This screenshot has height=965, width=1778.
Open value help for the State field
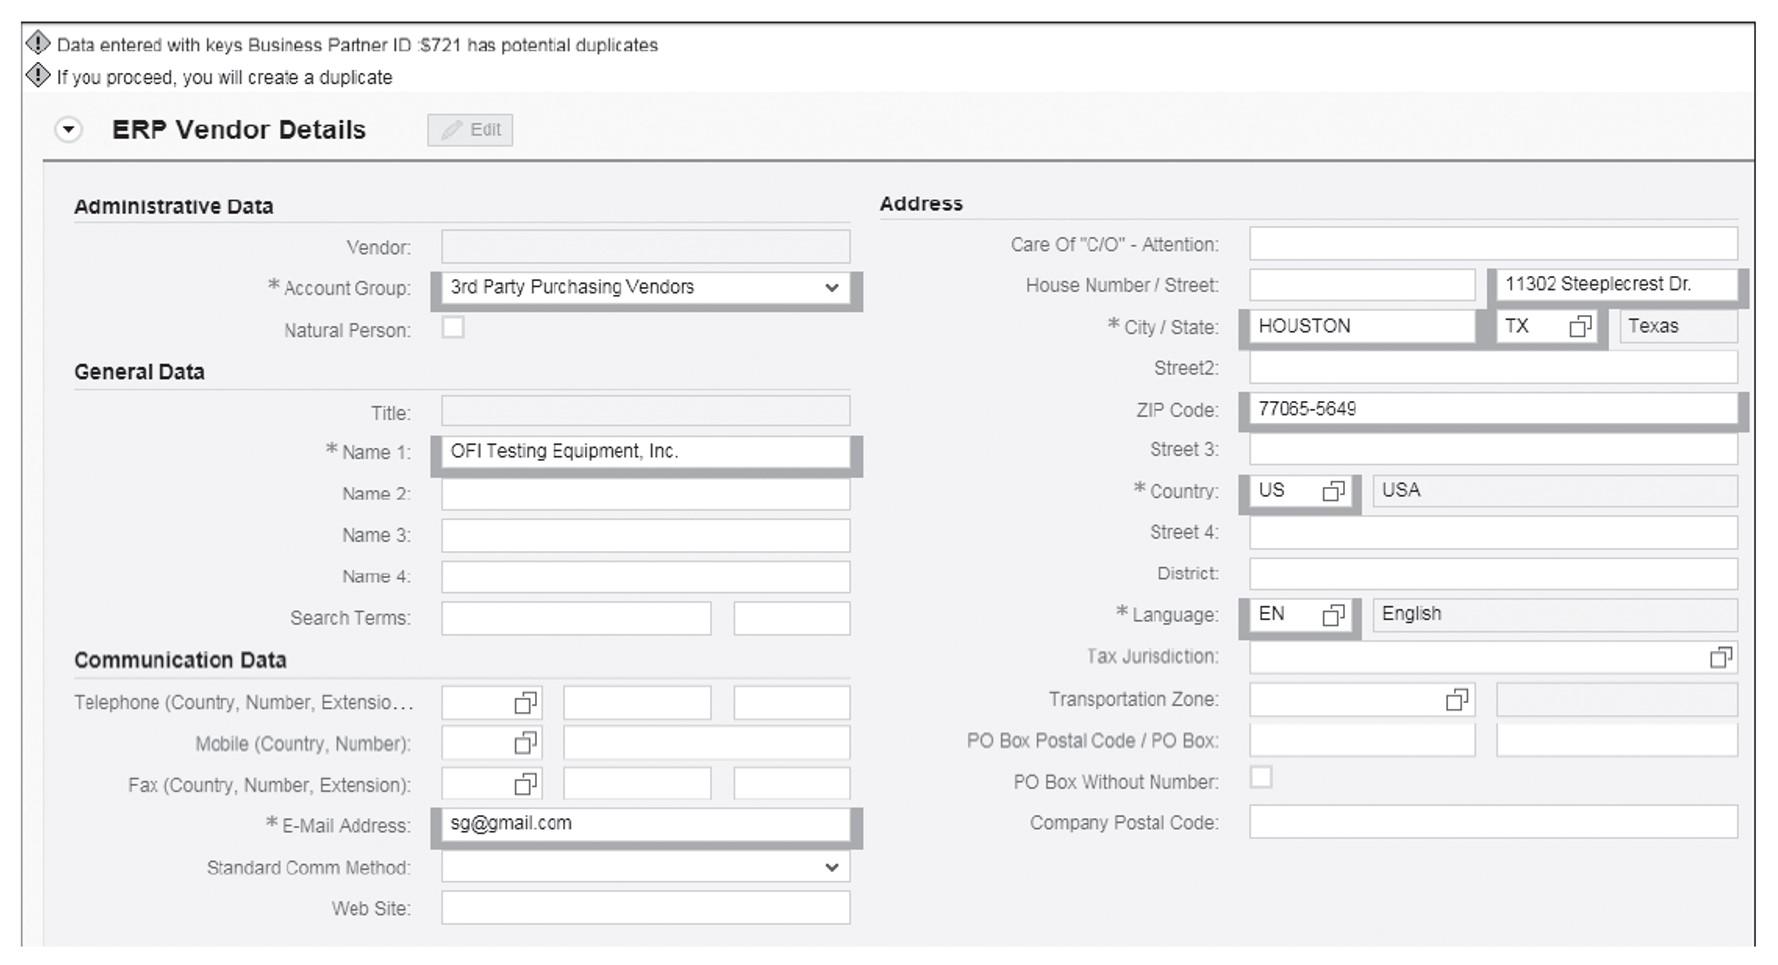click(1578, 326)
